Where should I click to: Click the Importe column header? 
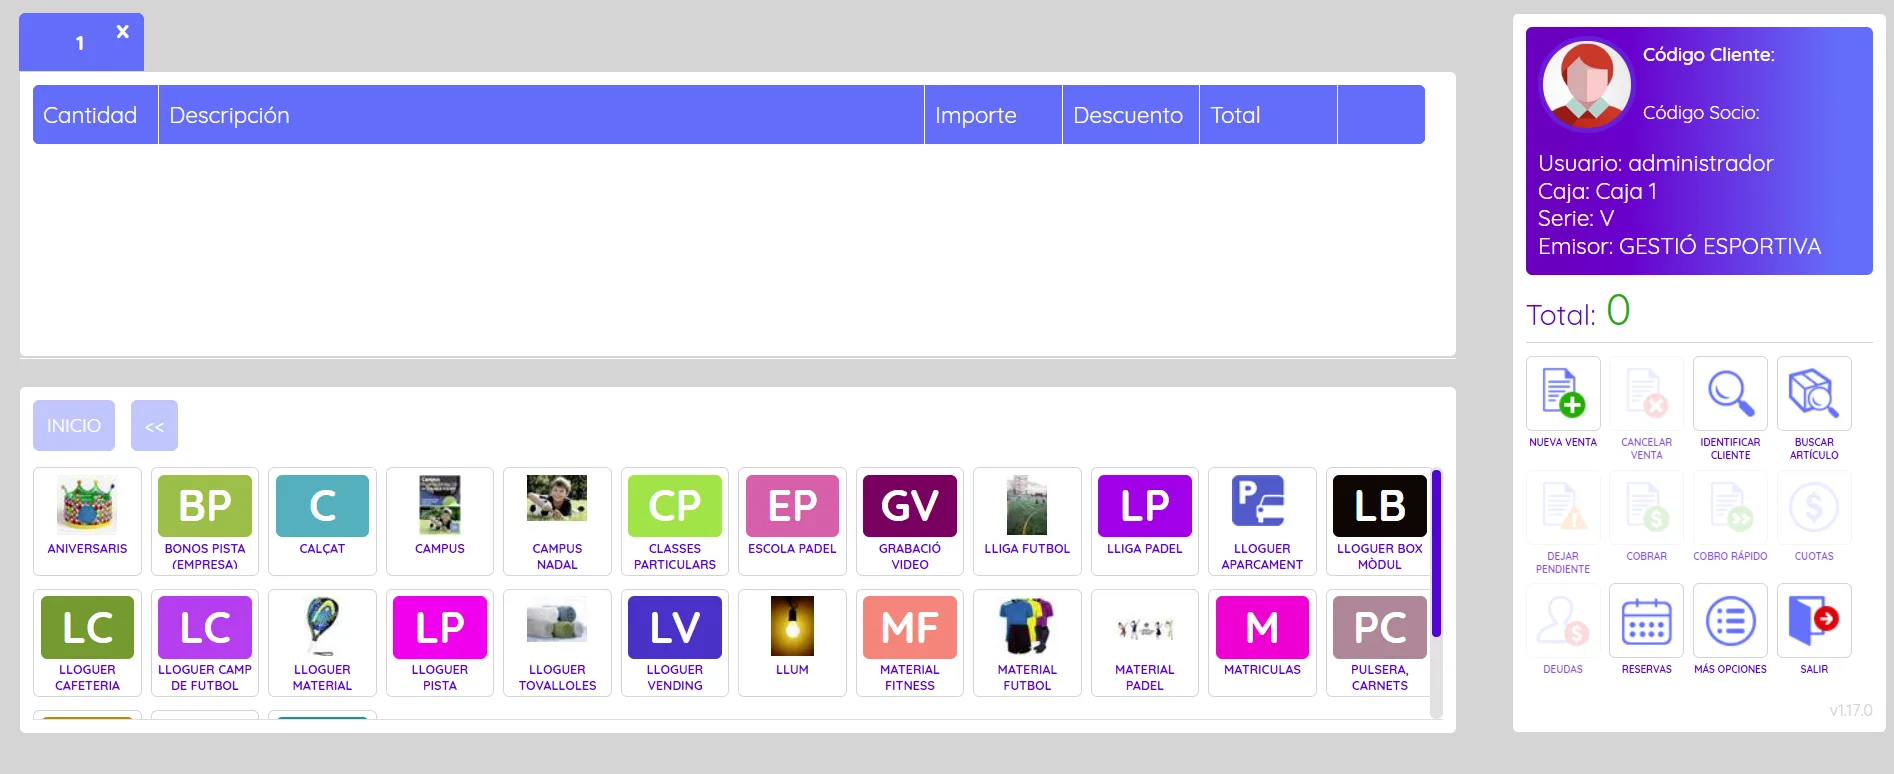tap(993, 115)
